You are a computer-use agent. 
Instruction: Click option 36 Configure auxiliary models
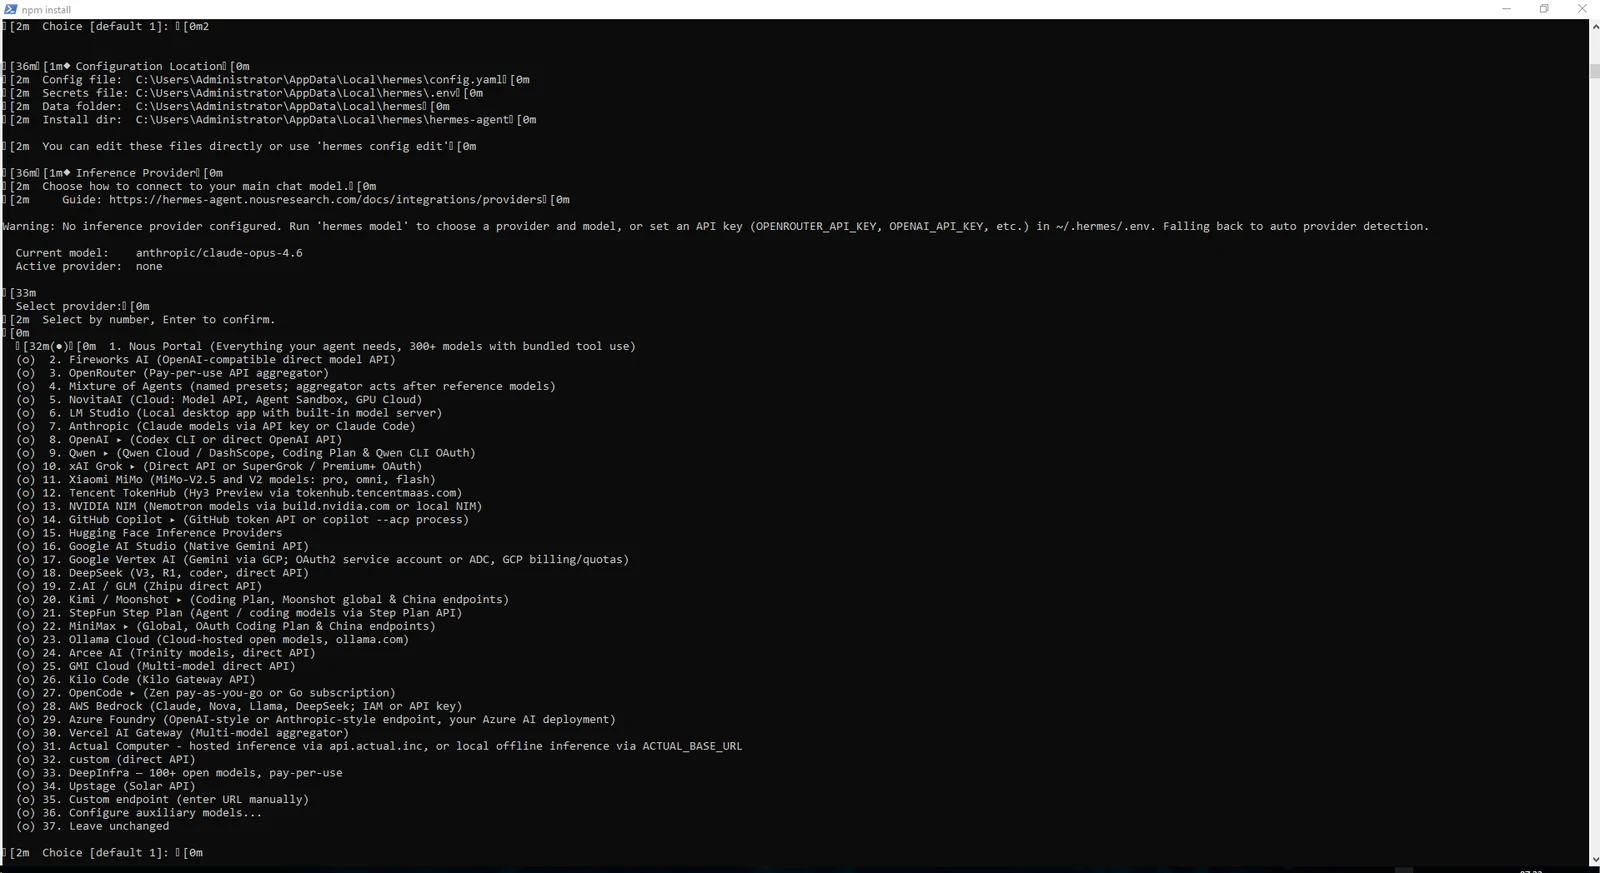[x=139, y=813]
